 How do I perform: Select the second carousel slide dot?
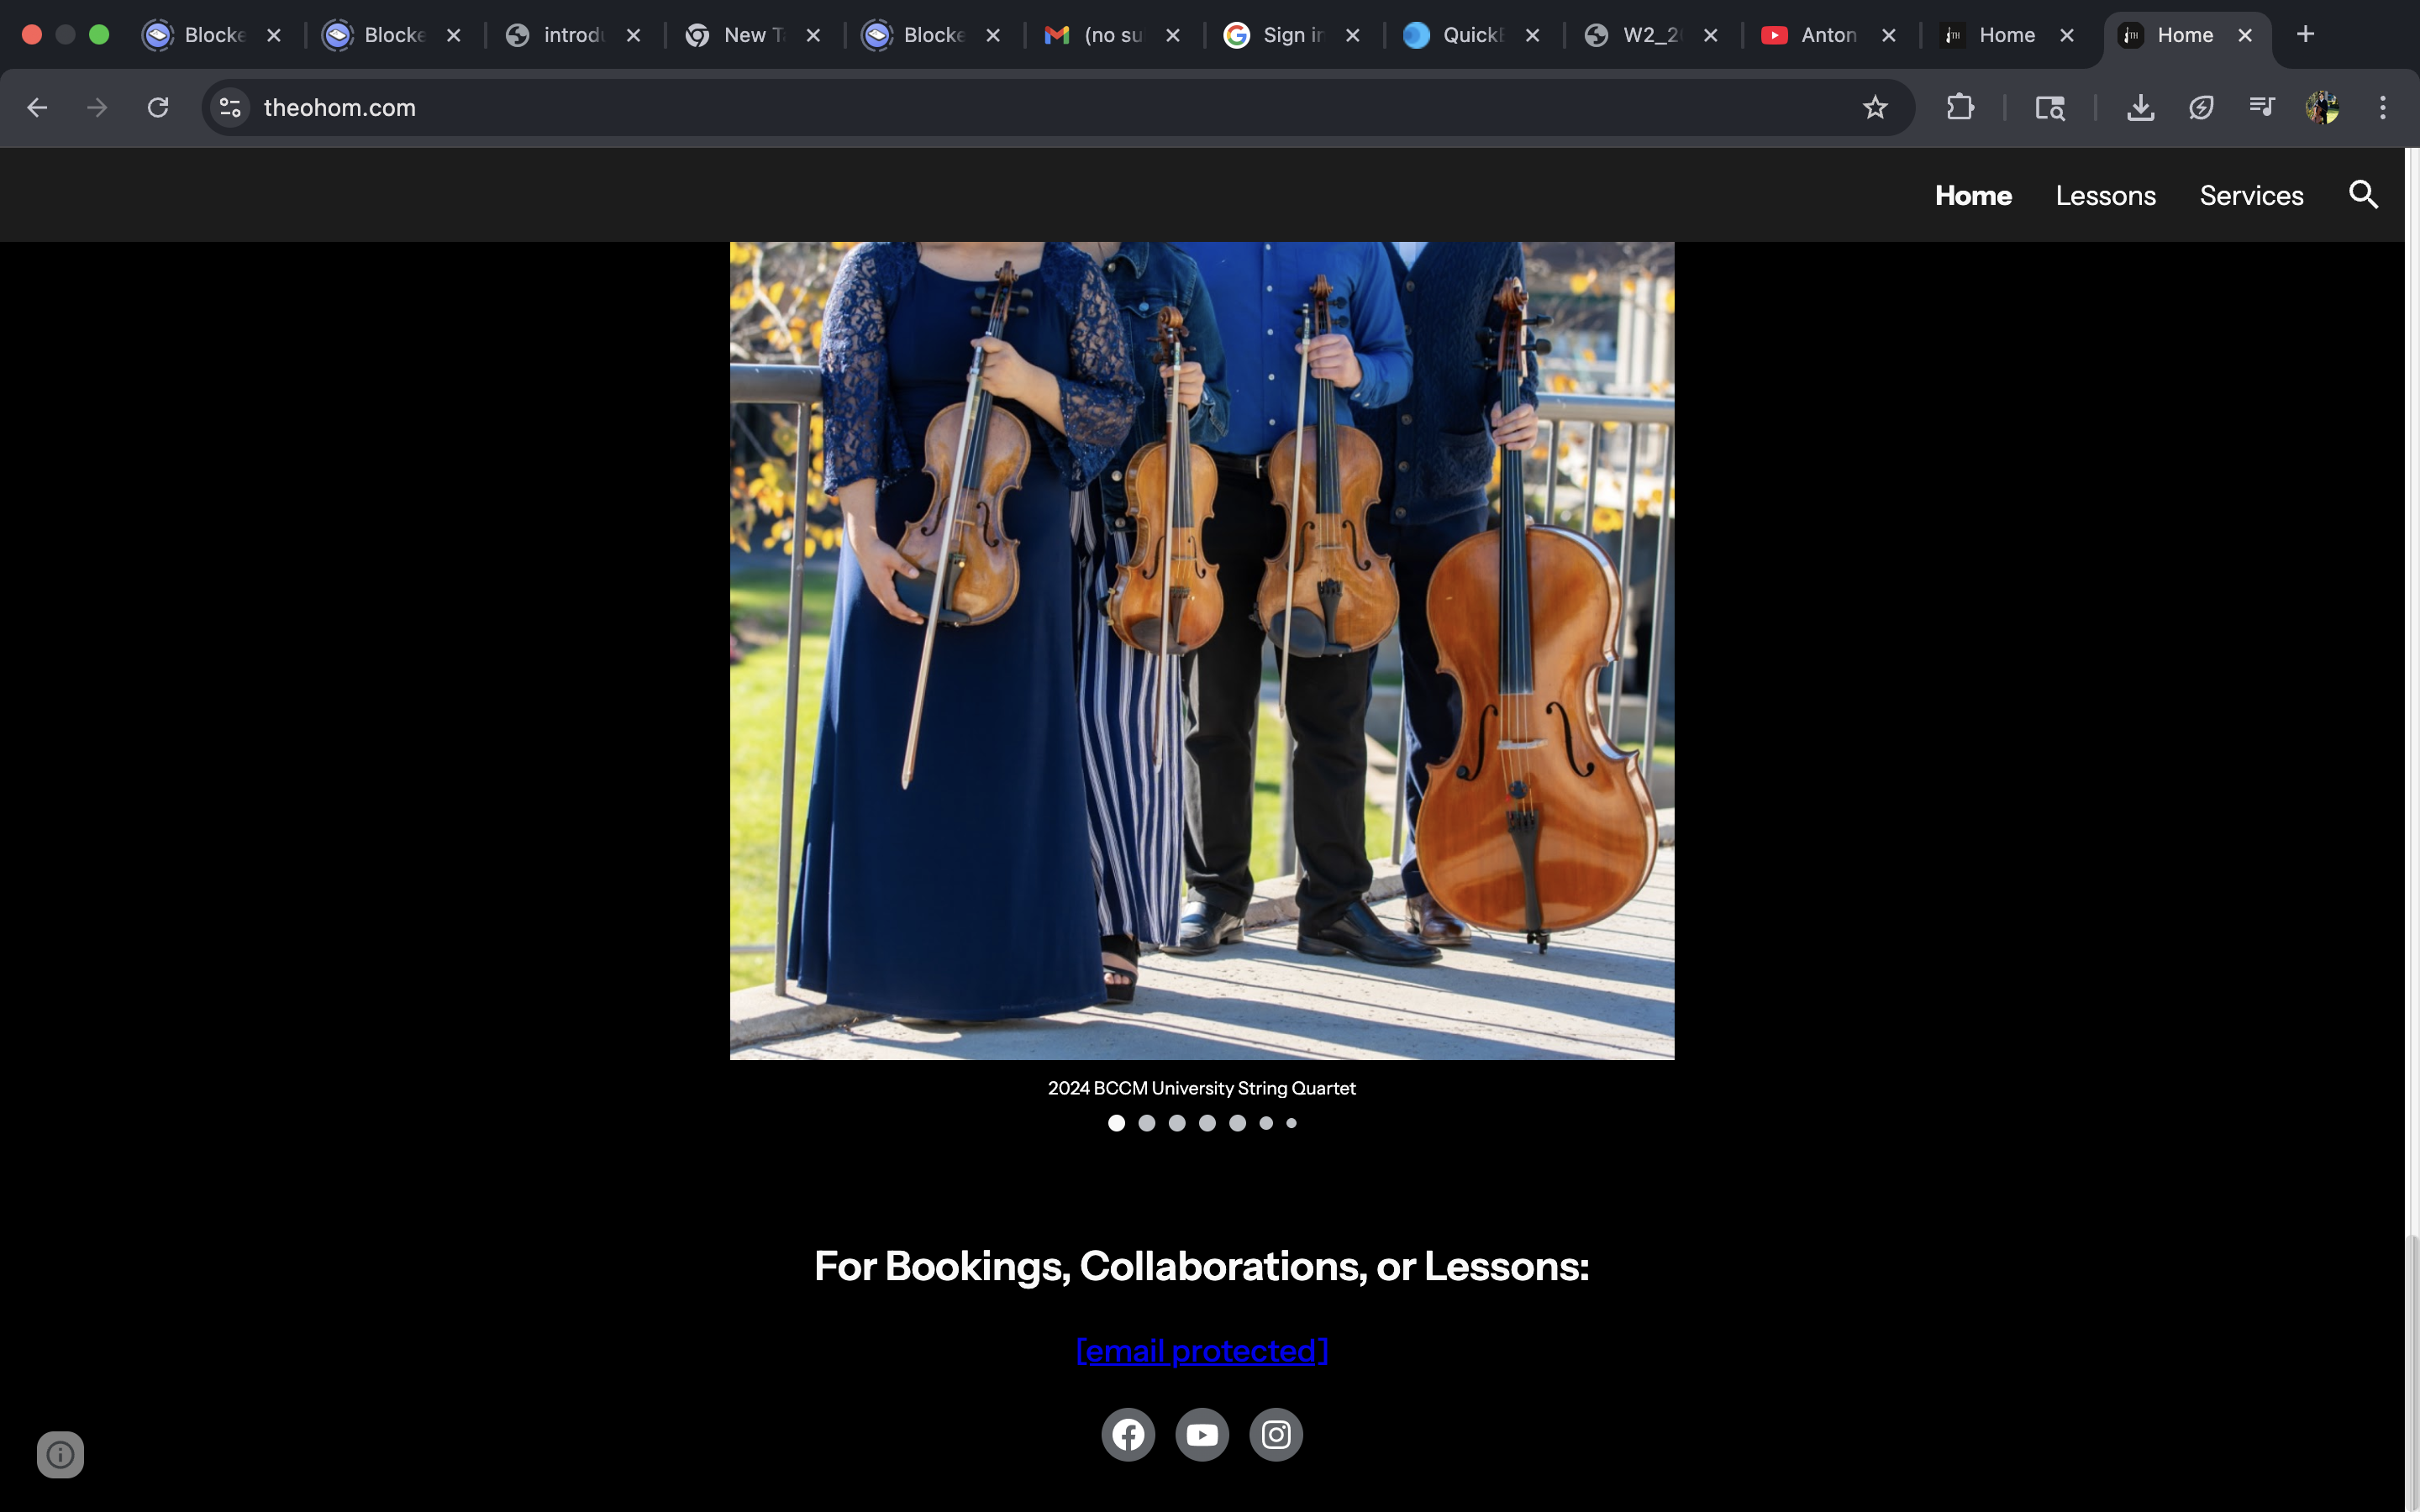point(1147,1123)
